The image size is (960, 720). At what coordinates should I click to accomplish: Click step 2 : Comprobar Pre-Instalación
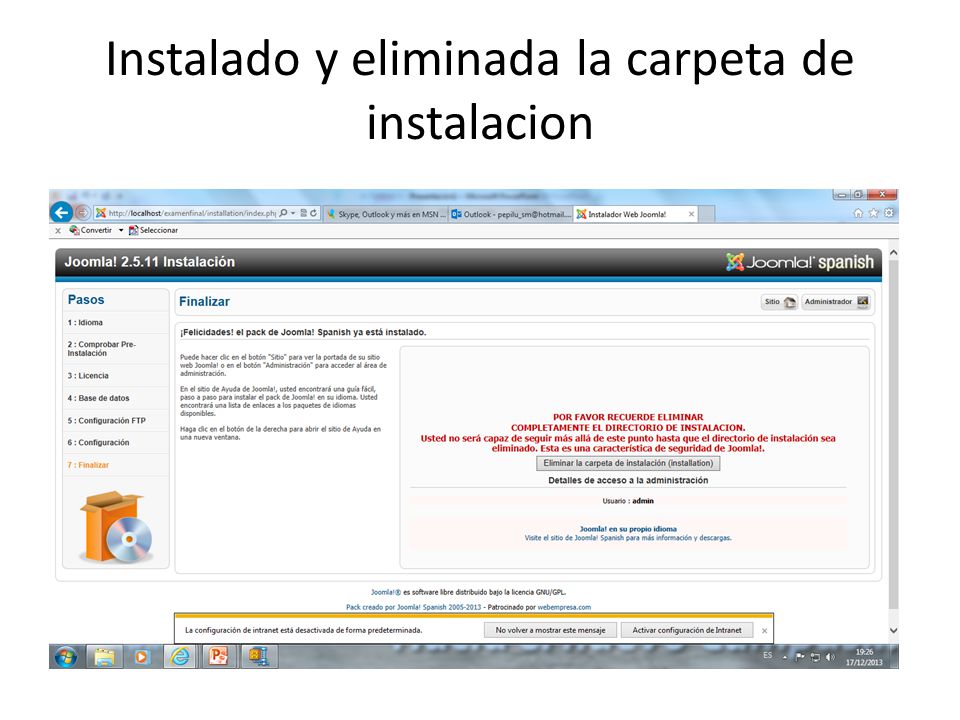[102, 349]
